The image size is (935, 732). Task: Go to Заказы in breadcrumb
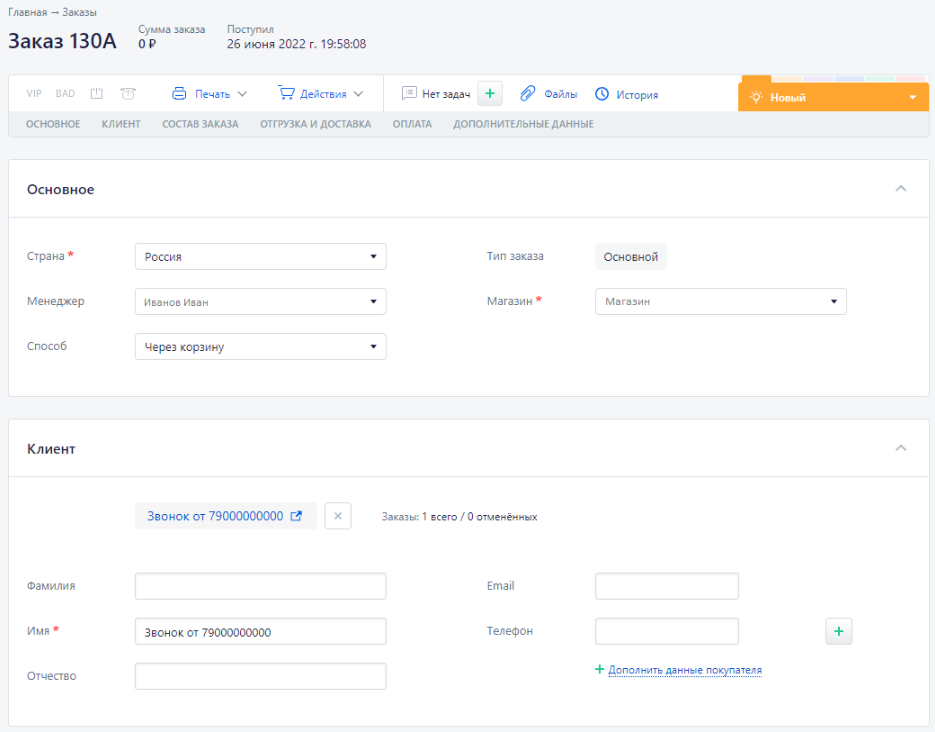click(79, 12)
